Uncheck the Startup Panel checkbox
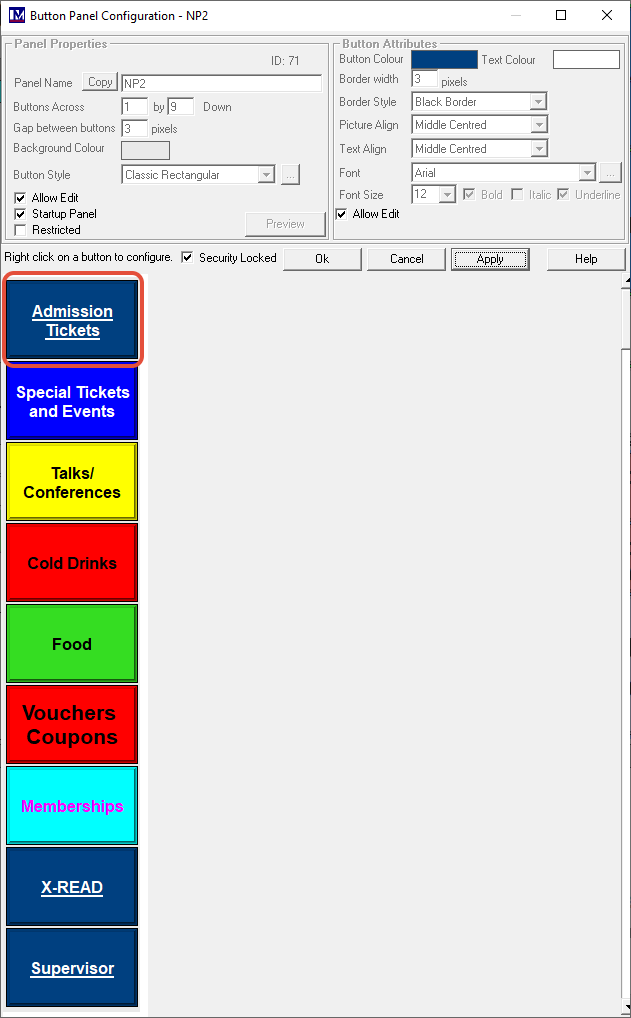631x1018 pixels. tap(20, 214)
